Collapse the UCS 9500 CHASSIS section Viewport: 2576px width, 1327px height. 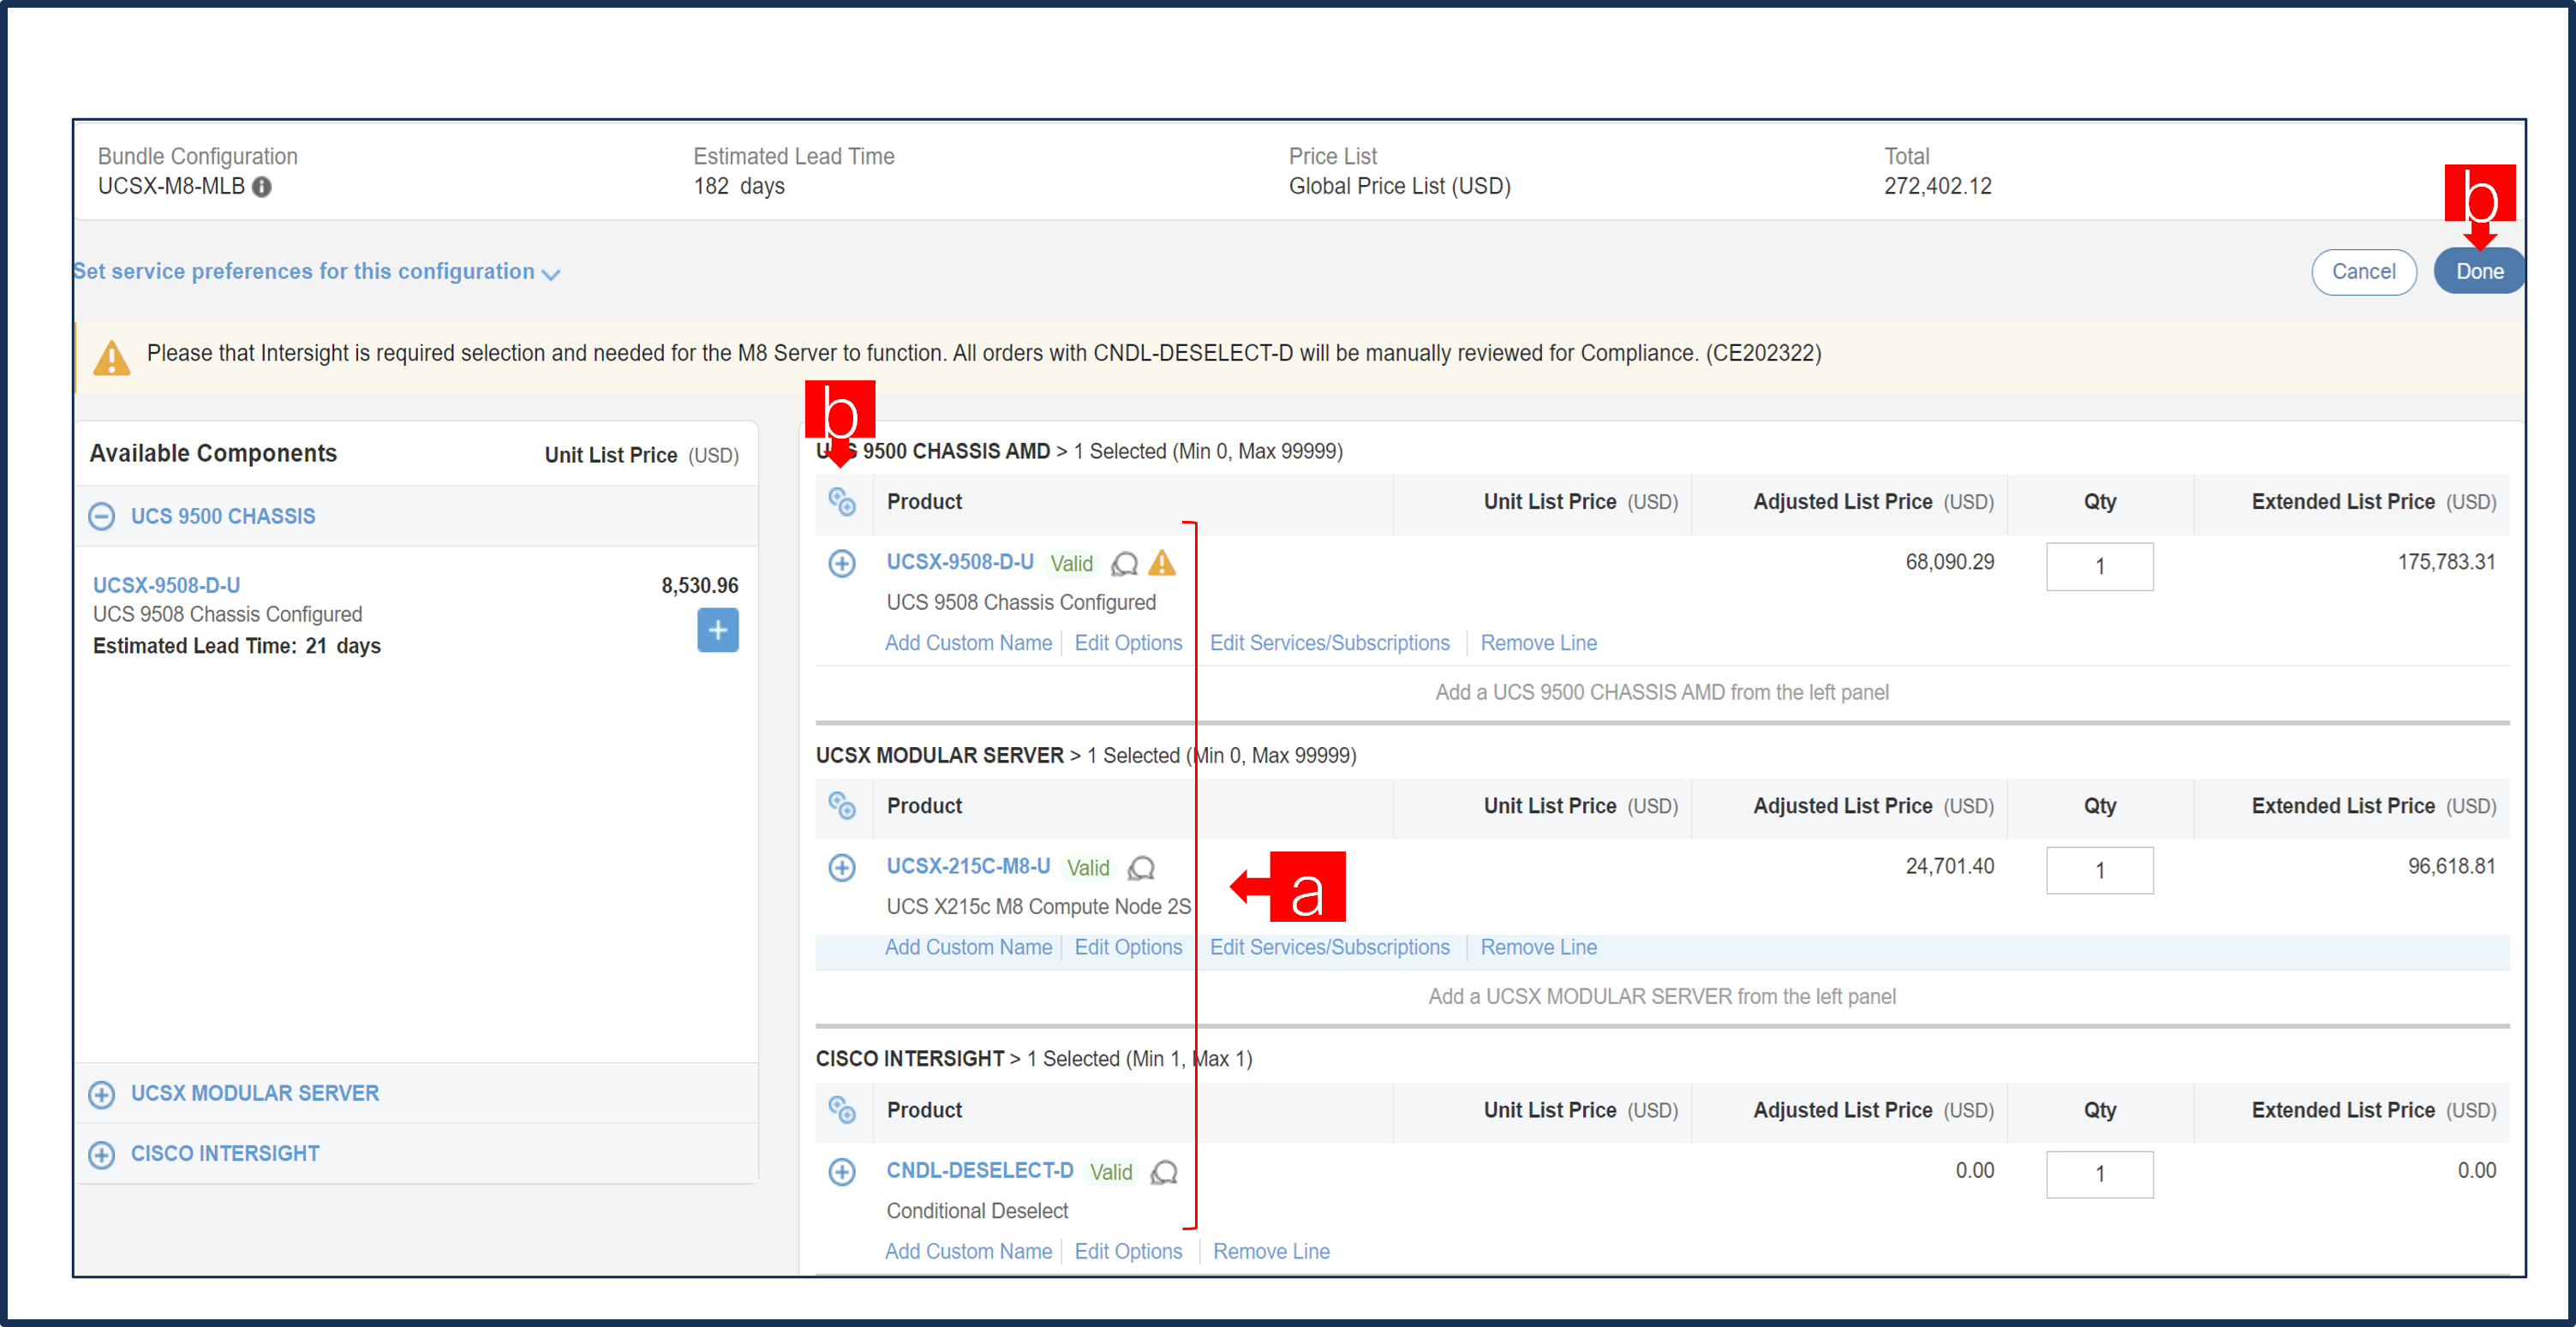[x=101, y=516]
